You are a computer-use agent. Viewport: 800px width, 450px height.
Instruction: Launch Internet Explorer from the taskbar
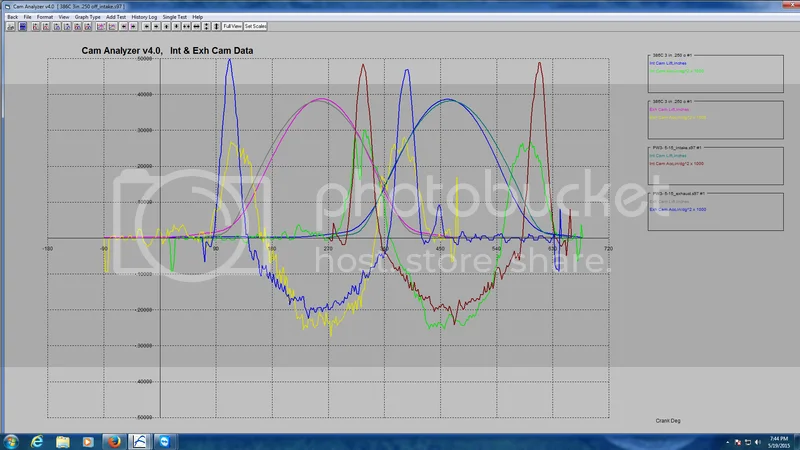38,440
